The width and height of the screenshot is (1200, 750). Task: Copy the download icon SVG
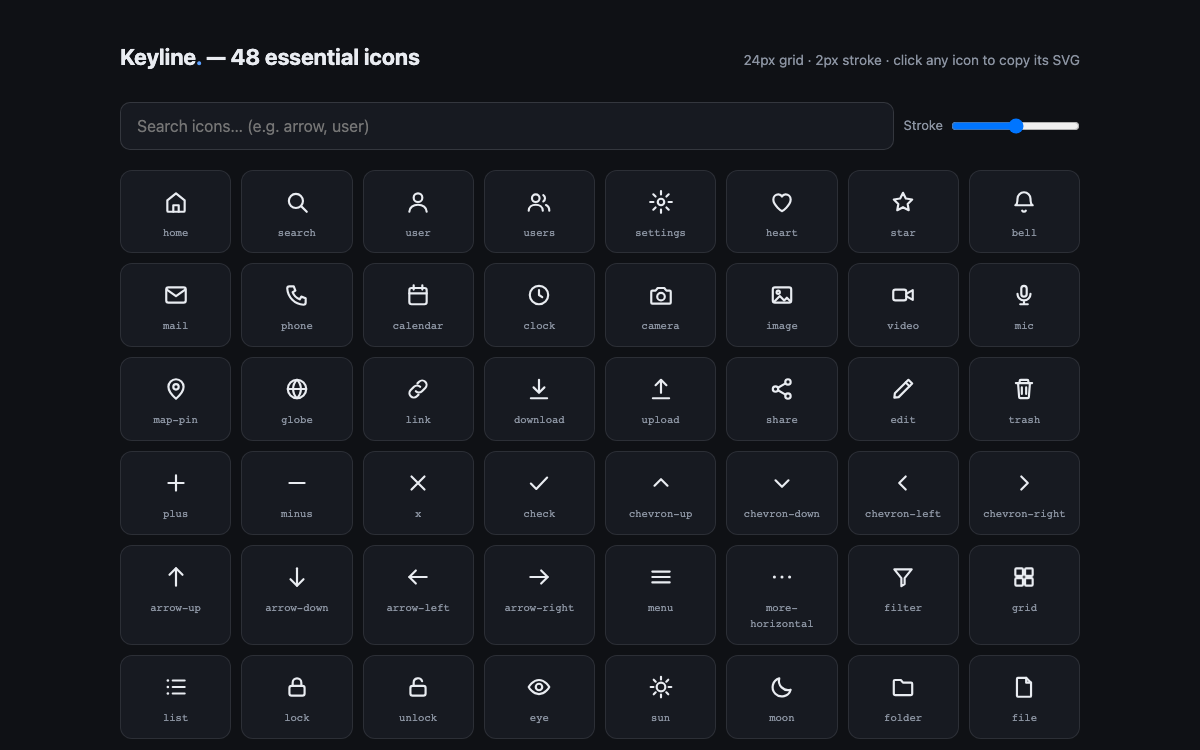(x=539, y=399)
